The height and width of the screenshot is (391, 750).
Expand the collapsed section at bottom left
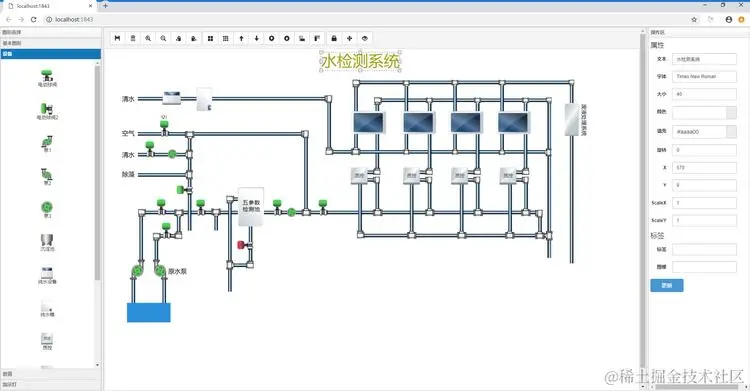(50, 384)
